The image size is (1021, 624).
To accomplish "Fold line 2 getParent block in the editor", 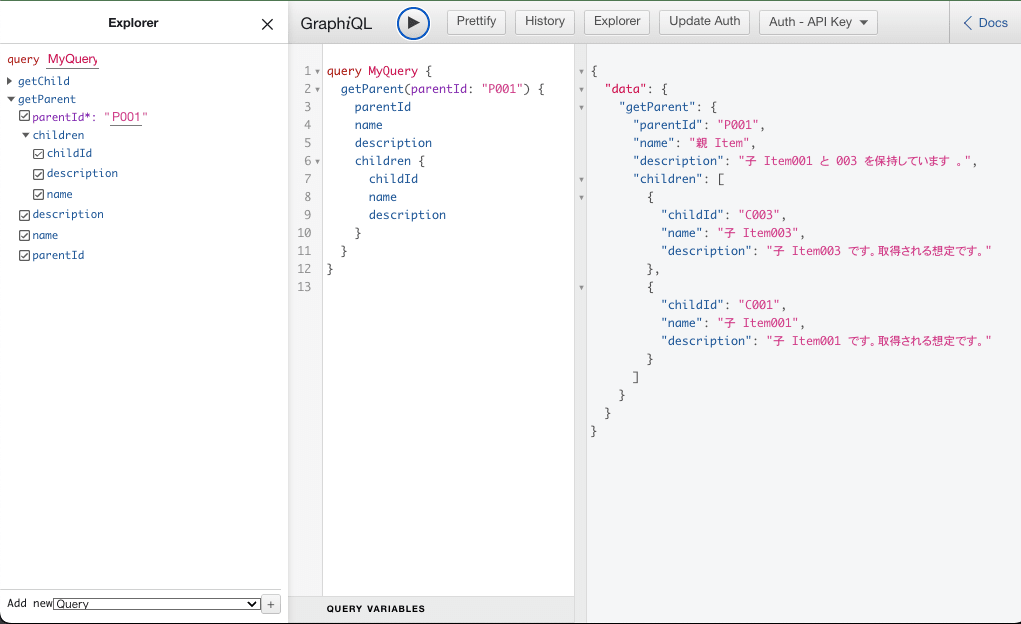I will [318, 90].
